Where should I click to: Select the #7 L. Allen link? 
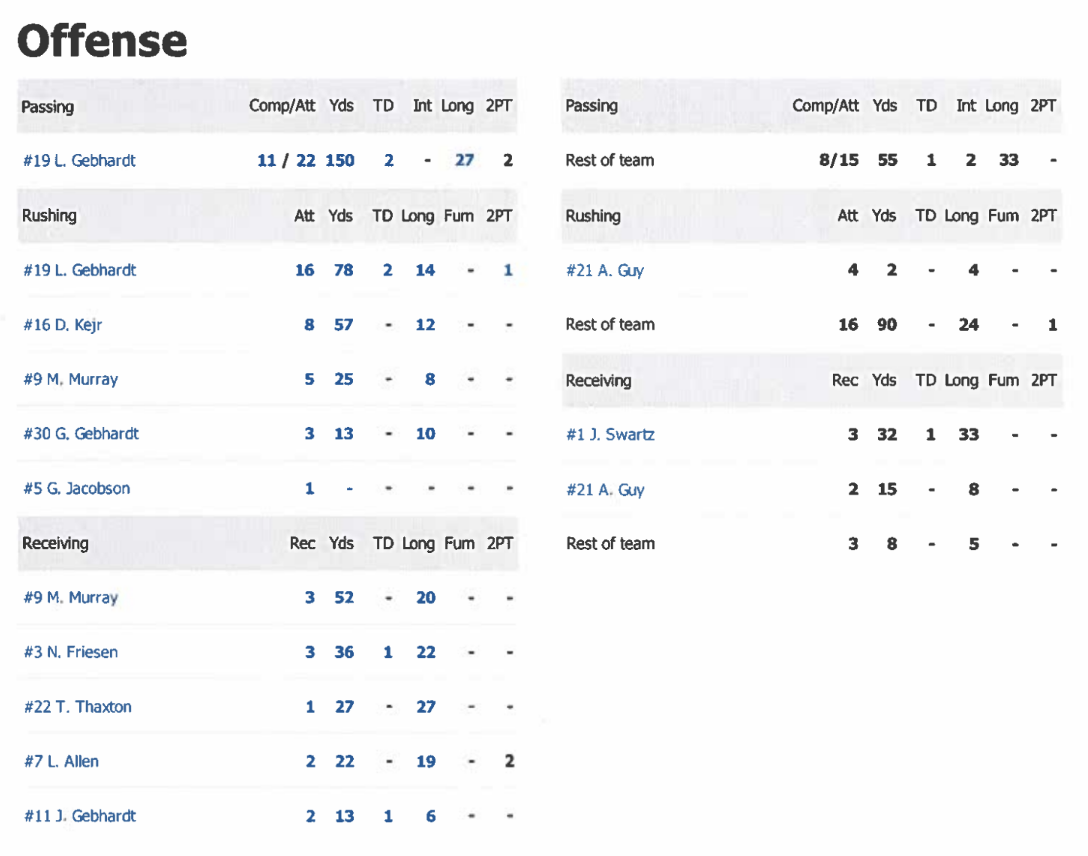coord(61,762)
